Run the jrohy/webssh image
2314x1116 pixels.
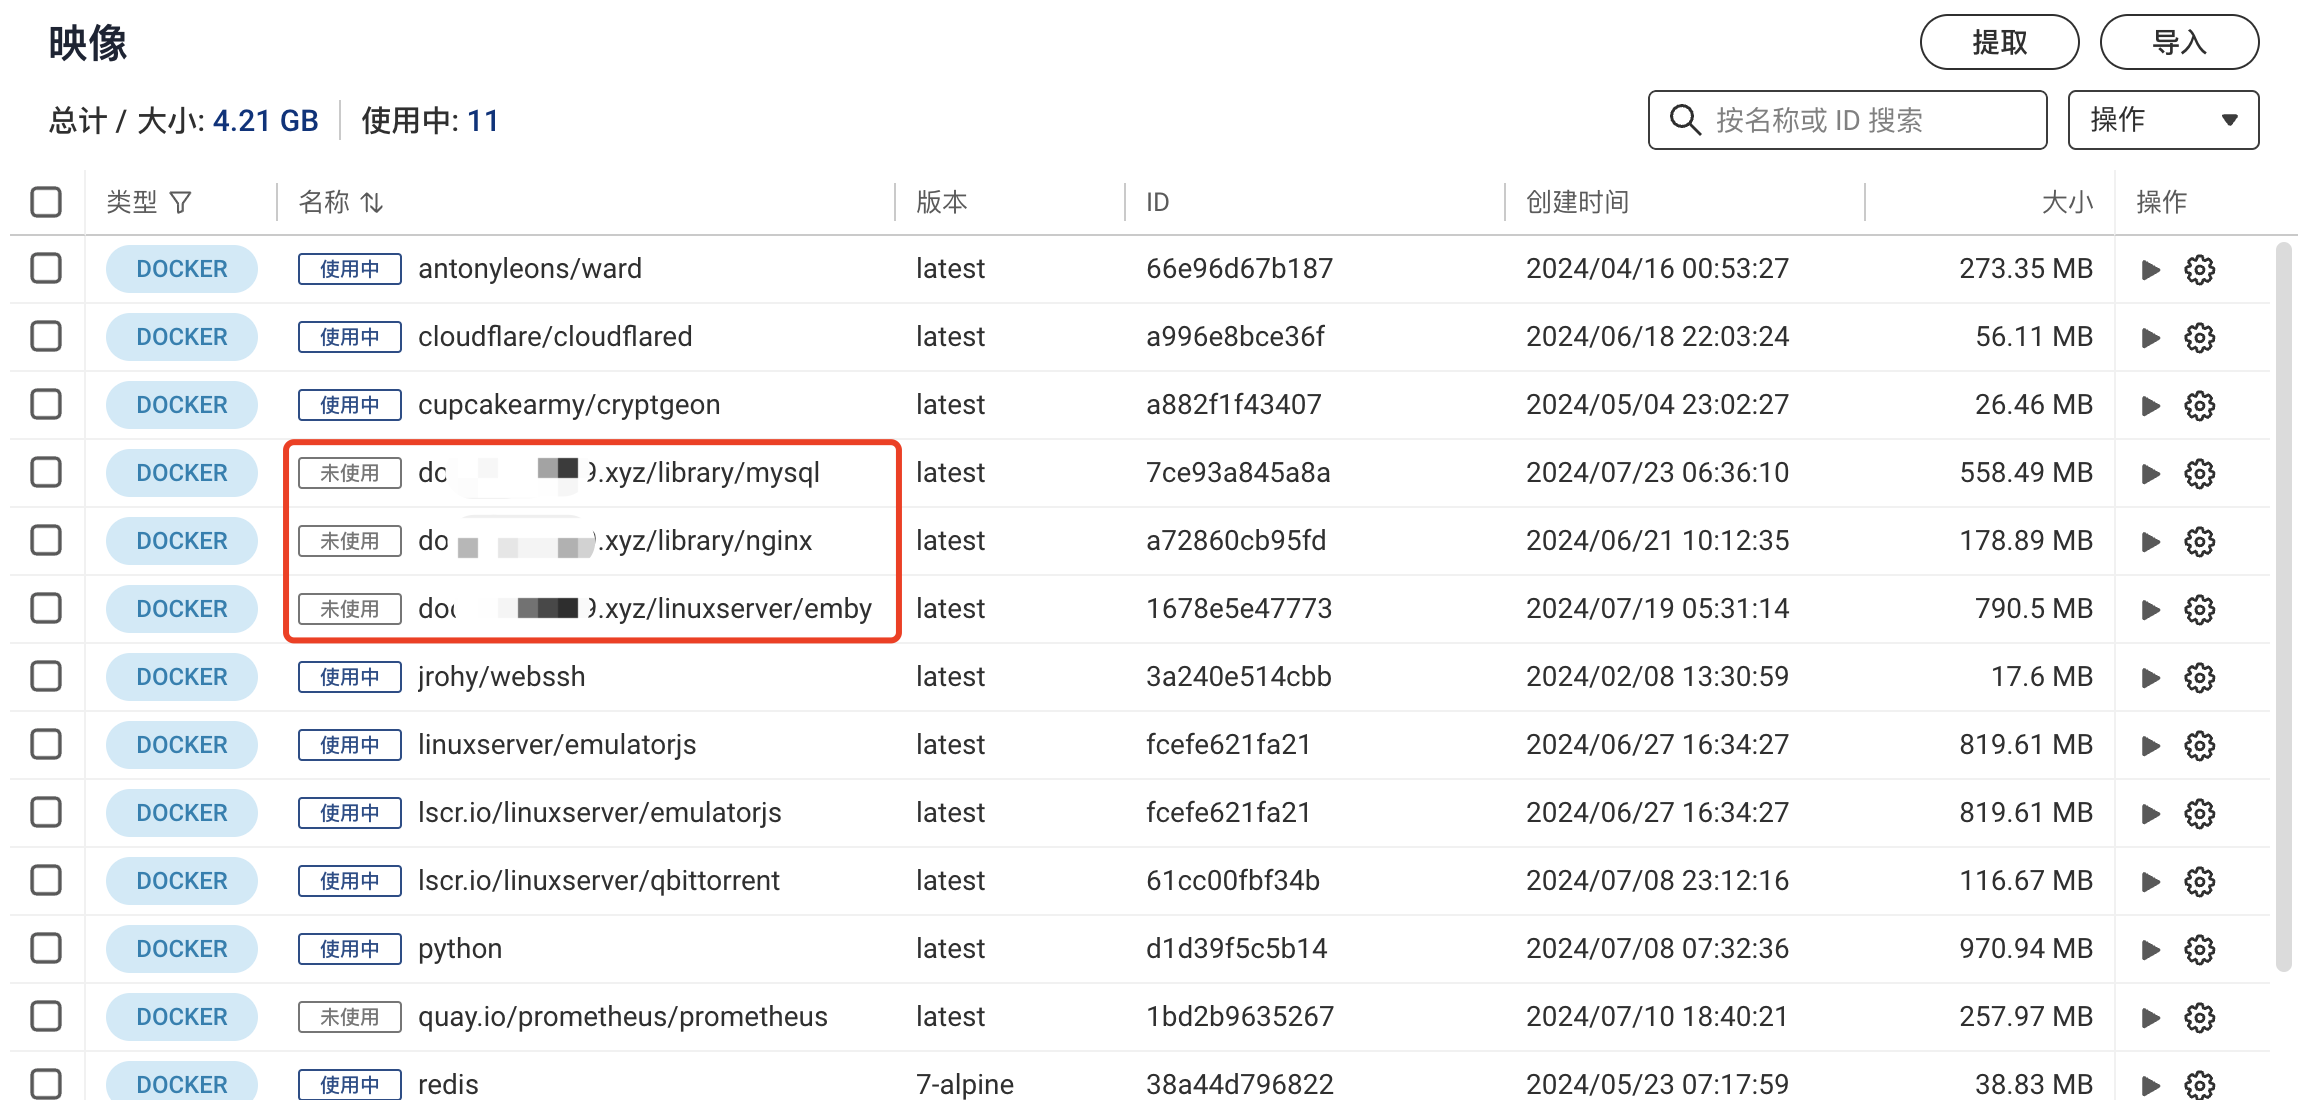click(x=2150, y=678)
